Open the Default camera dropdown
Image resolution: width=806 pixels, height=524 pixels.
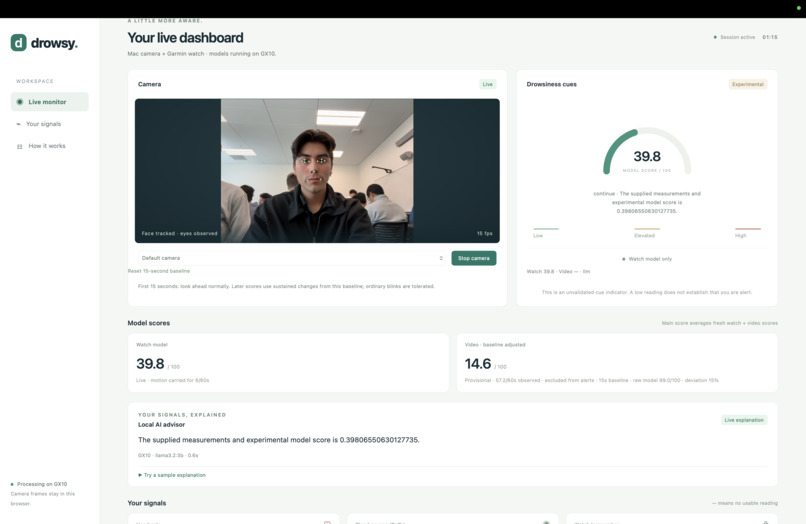(x=292, y=258)
